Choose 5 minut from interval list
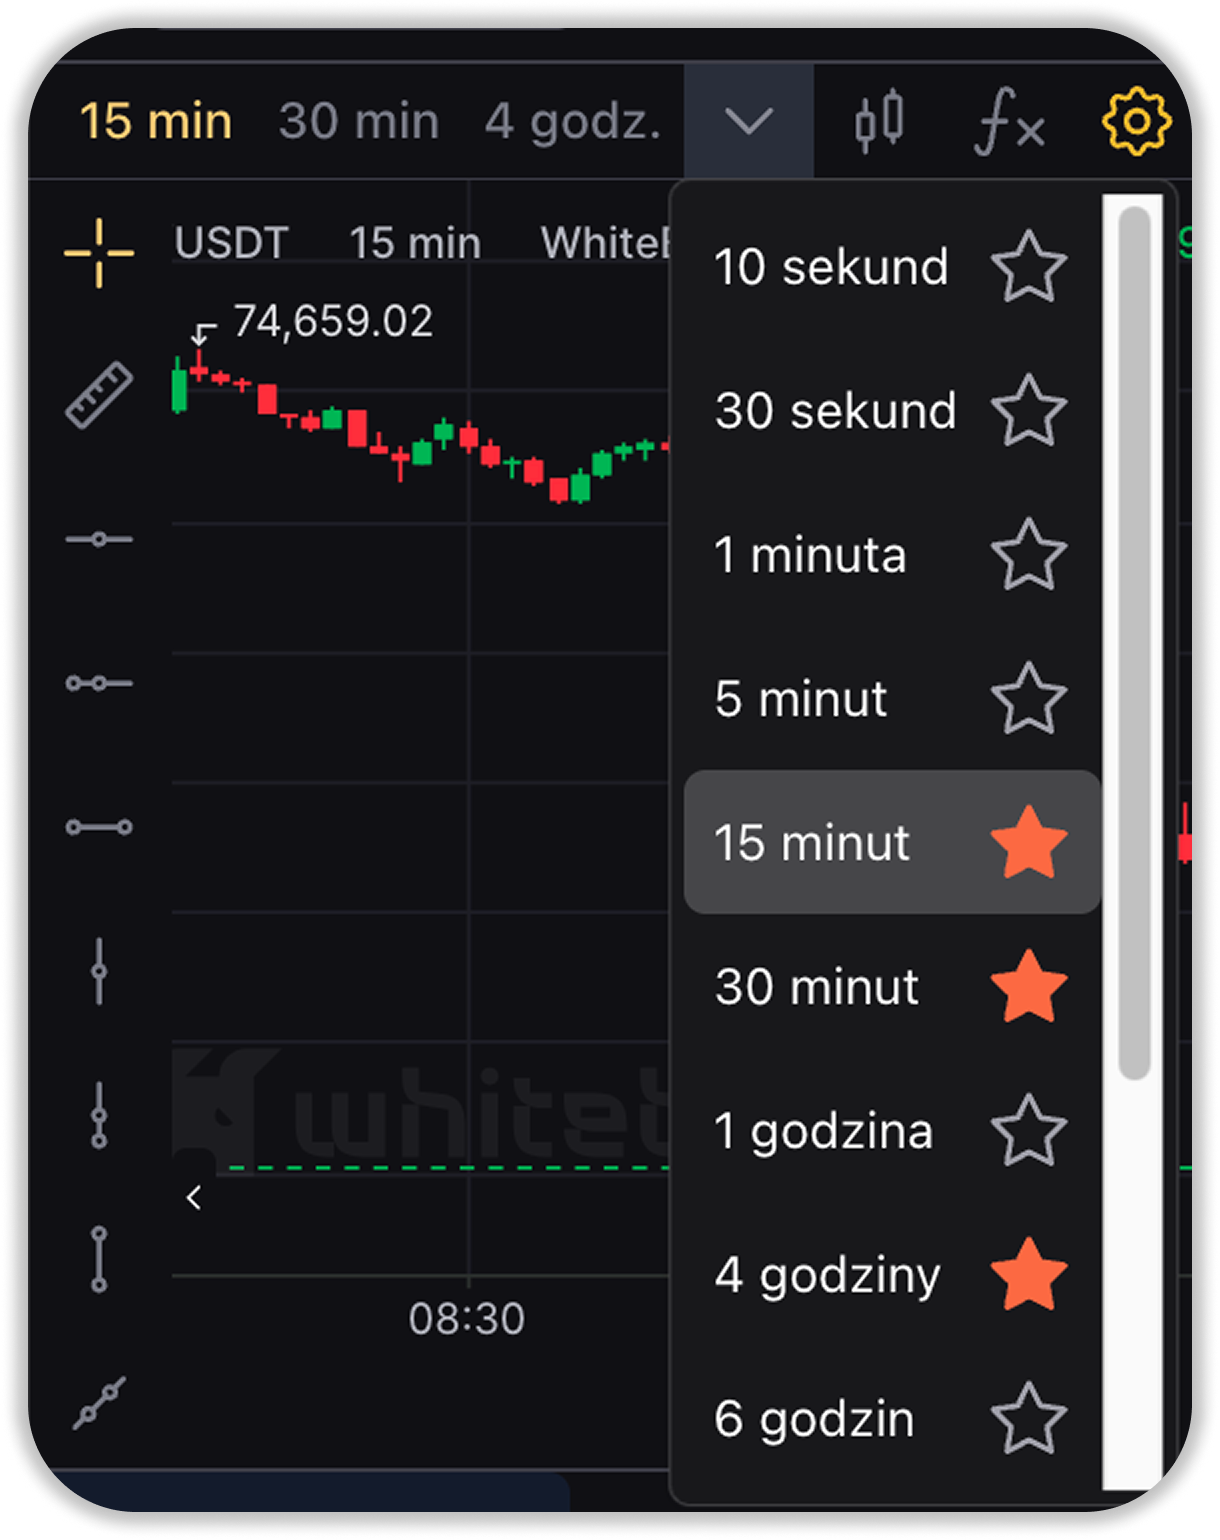Viewport: 1220px width, 1540px height. pos(801,699)
